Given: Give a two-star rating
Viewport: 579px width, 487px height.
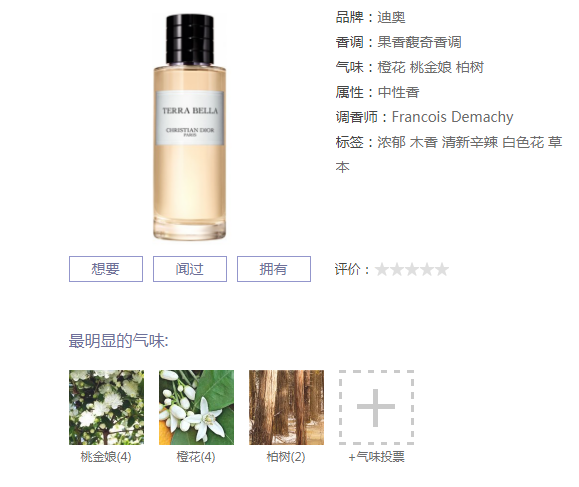Looking at the screenshot, I should [397, 270].
